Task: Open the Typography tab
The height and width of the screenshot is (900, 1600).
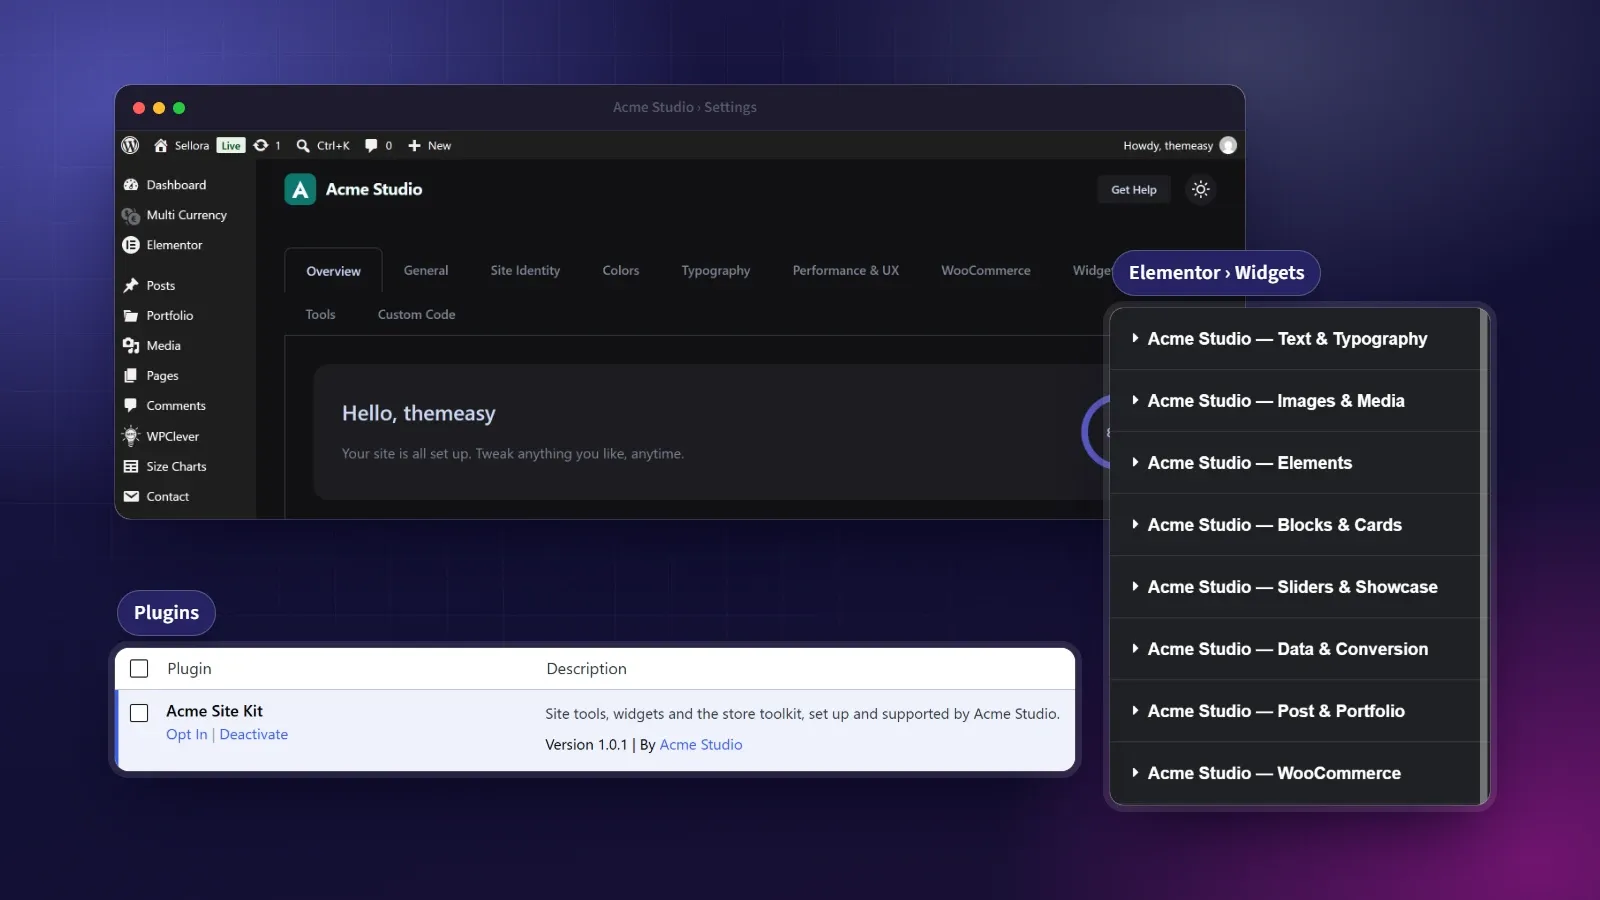Action: point(716,271)
